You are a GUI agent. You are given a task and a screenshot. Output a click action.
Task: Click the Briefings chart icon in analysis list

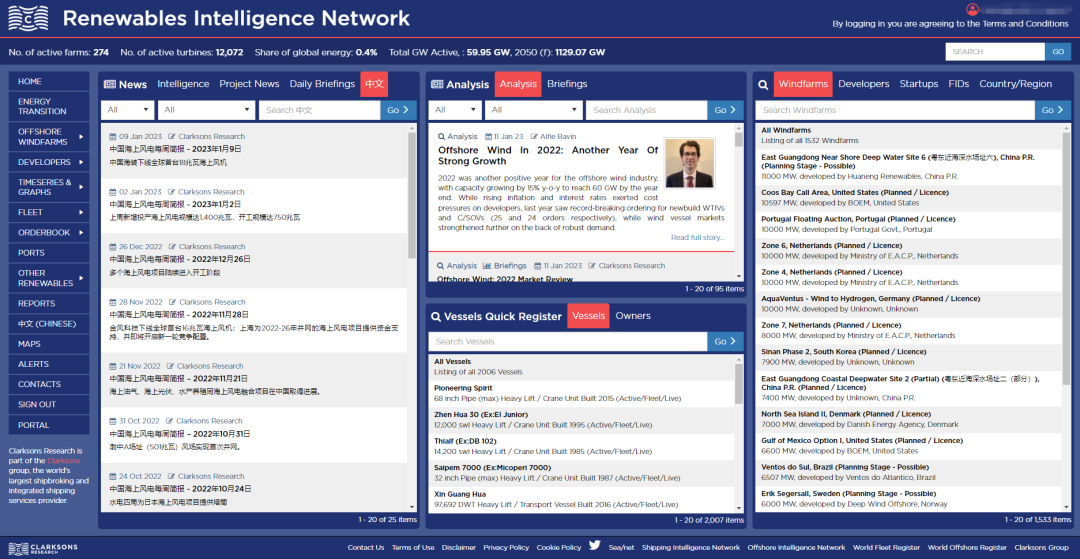(x=486, y=266)
